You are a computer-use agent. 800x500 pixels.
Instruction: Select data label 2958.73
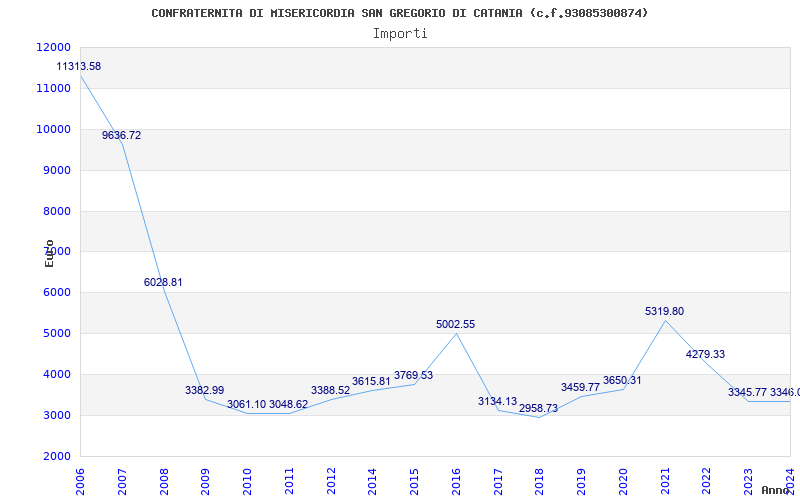(539, 409)
